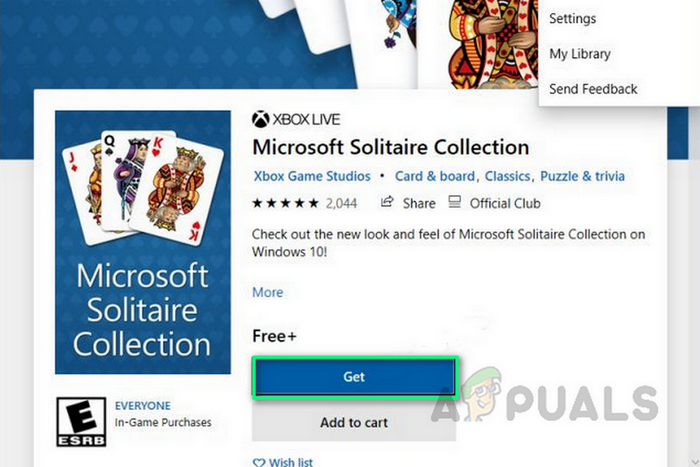Click the Share arrow icon
The height and width of the screenshot is (467, 700).
[x=387, y=202]
